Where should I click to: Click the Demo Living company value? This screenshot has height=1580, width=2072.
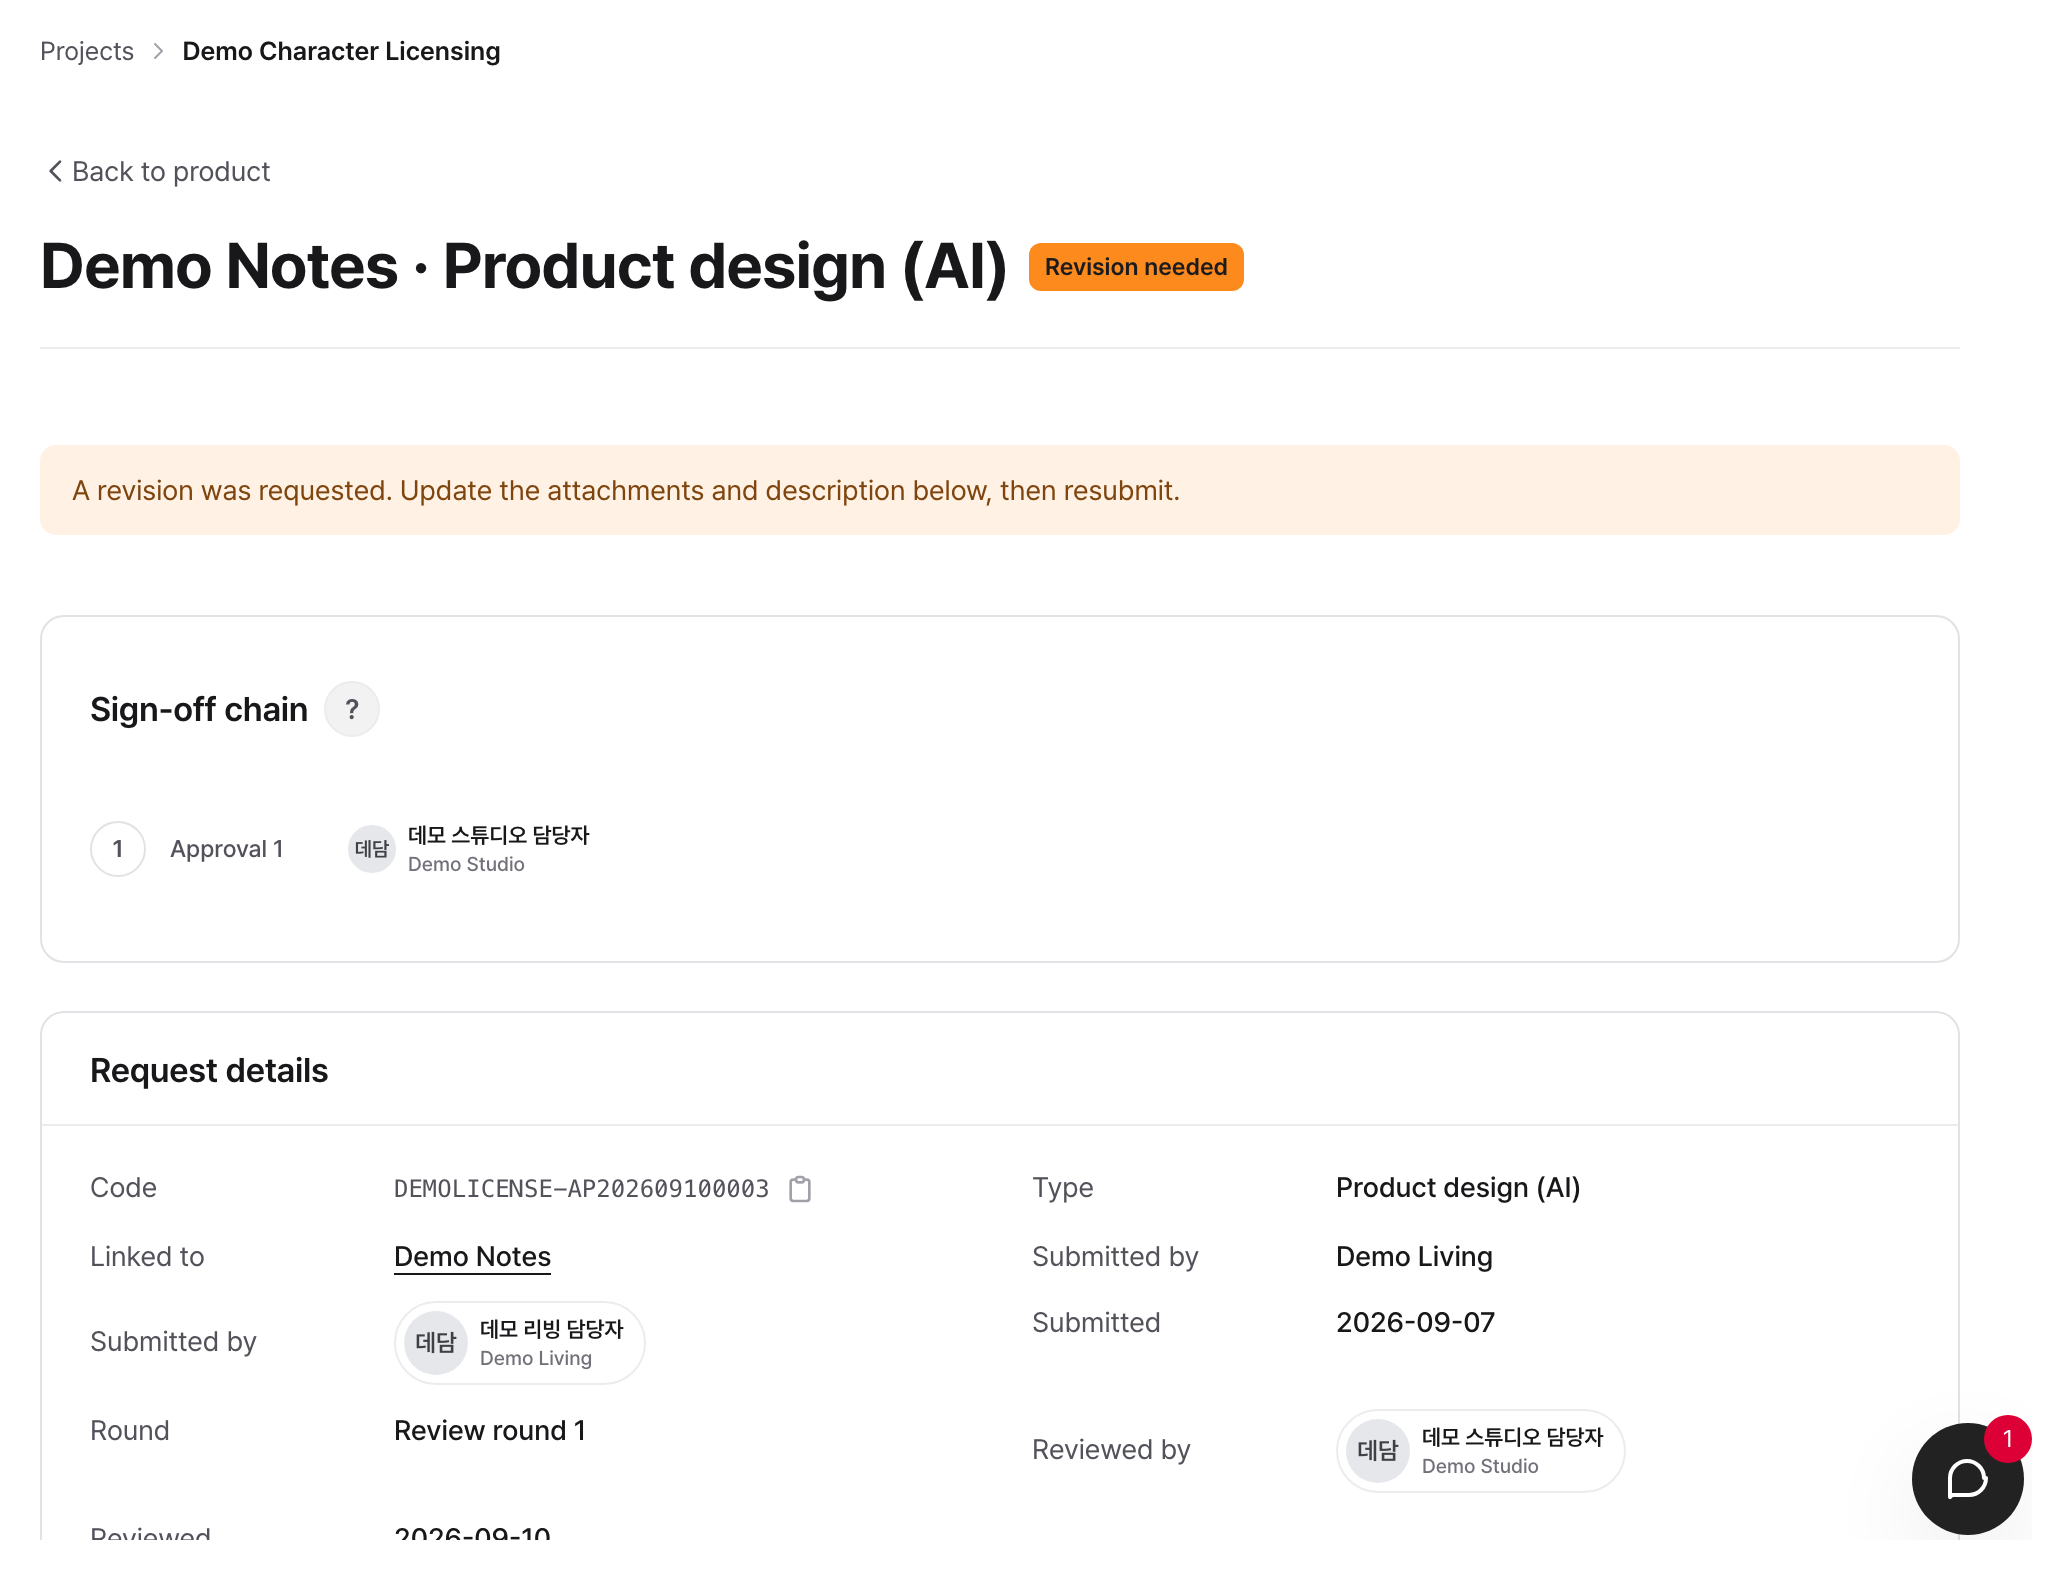point(1414,1257)
